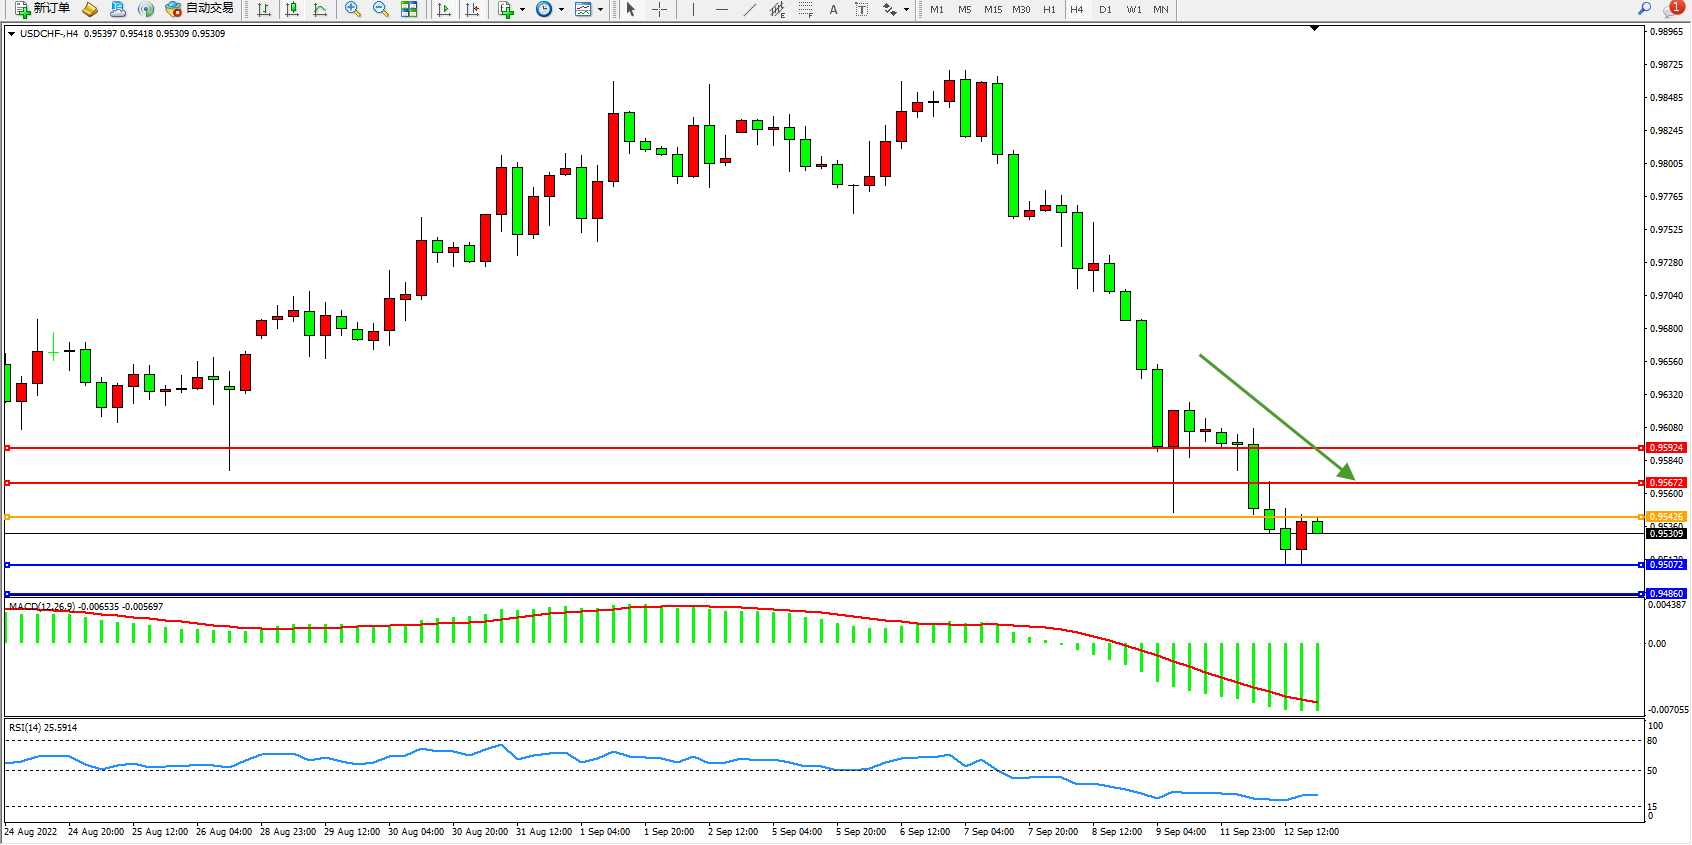Click the green arrow drawn on chart
Viewport: 1692px width, 845px height.
(1277, 417)
